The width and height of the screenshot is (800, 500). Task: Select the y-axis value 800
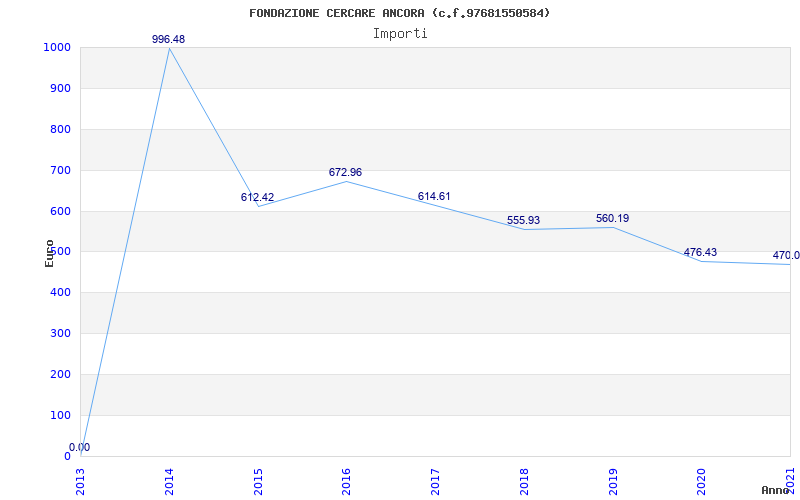click(60, 129)
